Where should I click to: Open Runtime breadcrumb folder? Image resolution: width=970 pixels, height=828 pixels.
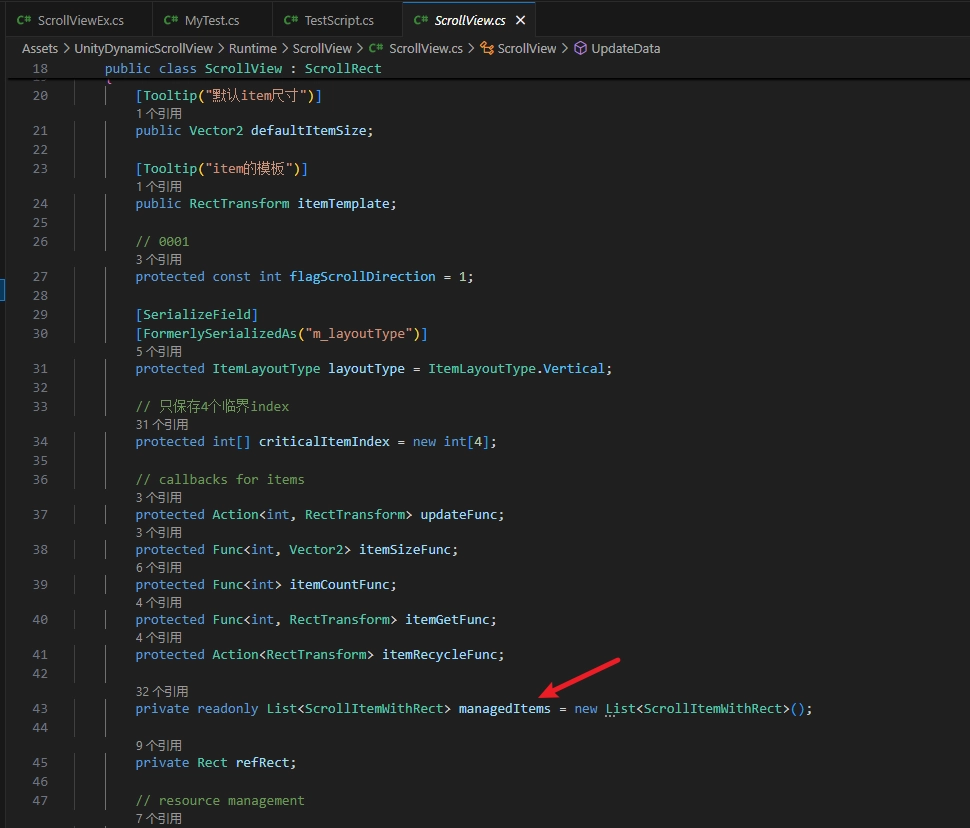click(x=253, y=48)
